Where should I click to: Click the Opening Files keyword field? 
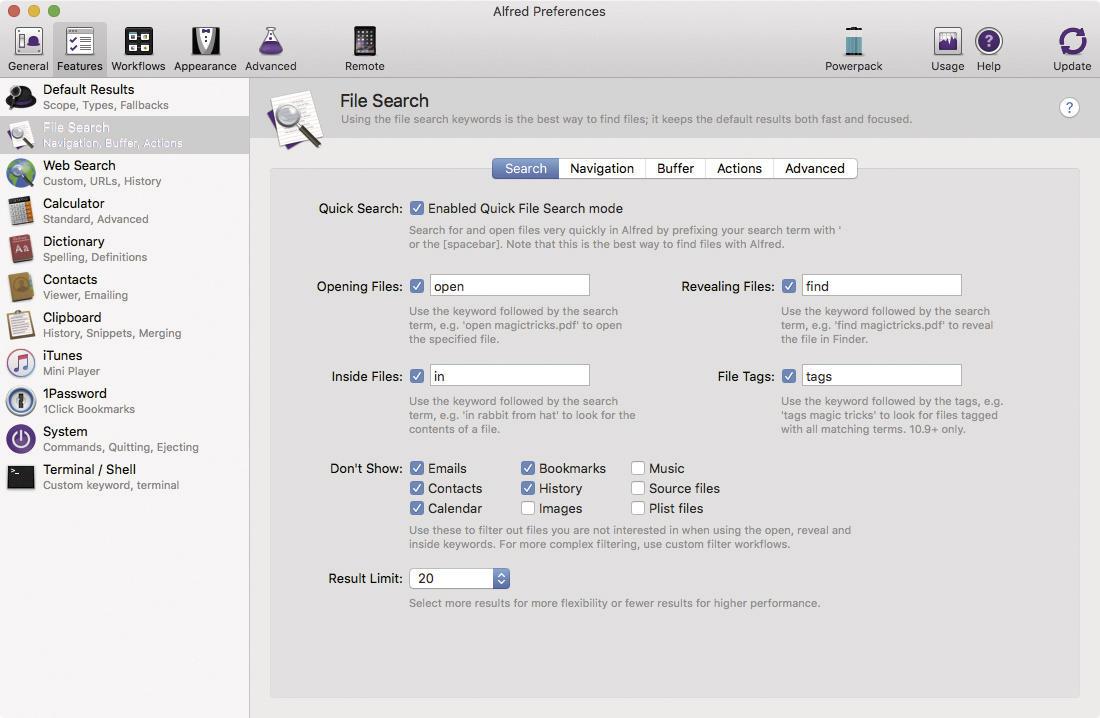[510, 286]
